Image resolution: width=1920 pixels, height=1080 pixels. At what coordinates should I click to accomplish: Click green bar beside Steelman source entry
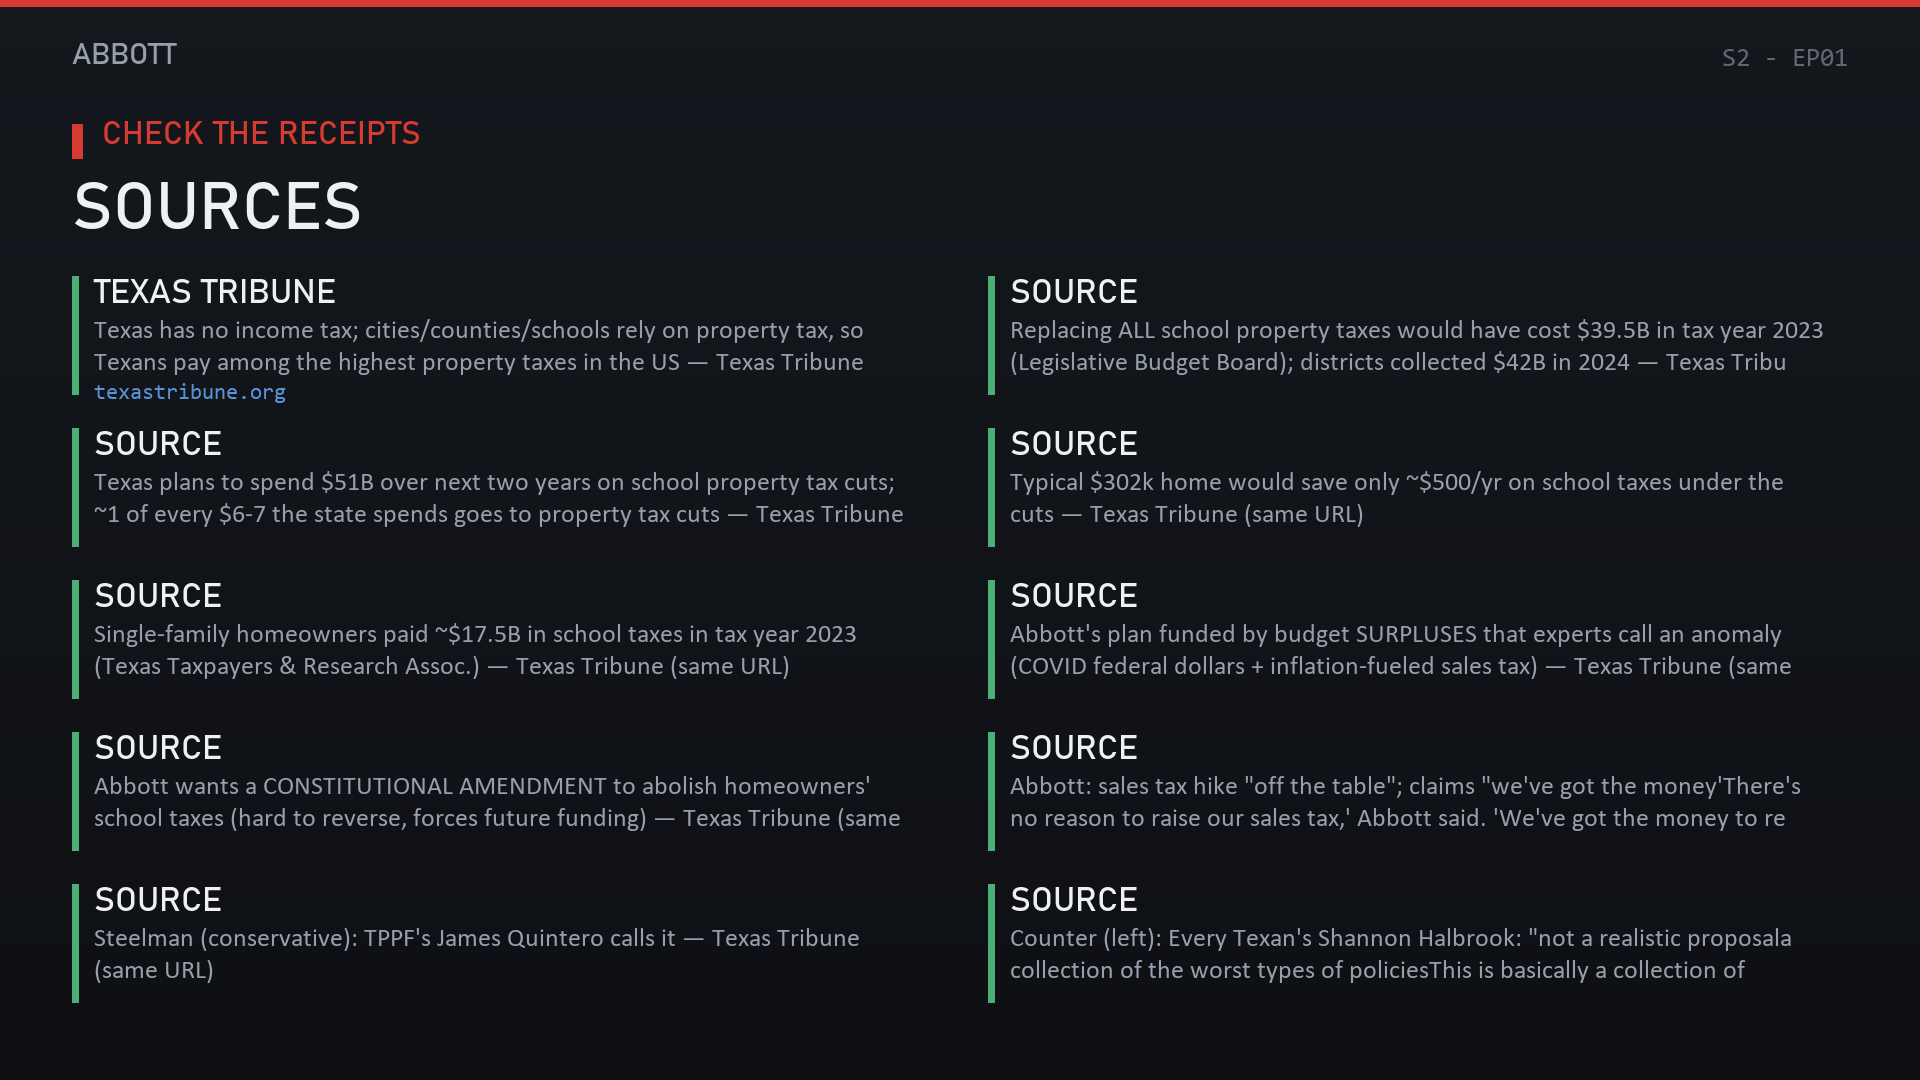coord(75,943)
